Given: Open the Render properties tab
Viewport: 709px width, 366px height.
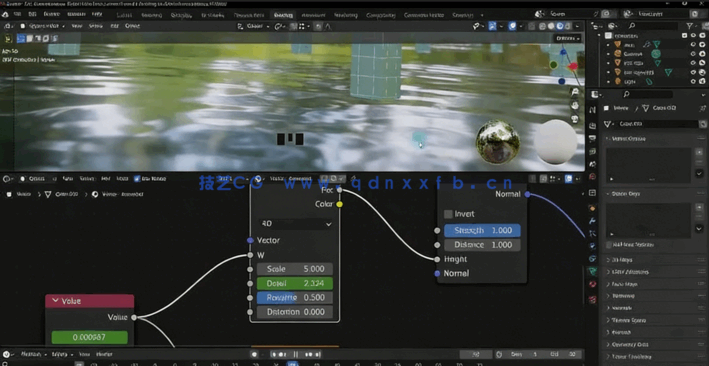Looking at the screenshot, I should coord(593,125).
